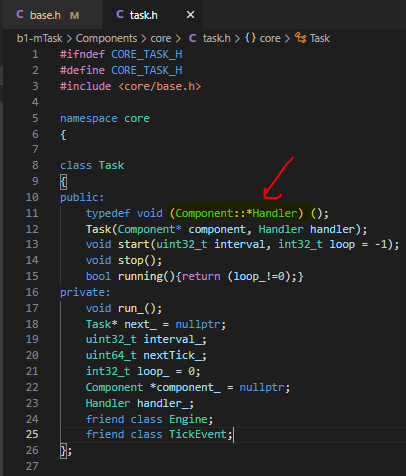Select the Task class breadcrumb
Screen dimensions: 406x476
pyautogui.click(x=320, y=38)
